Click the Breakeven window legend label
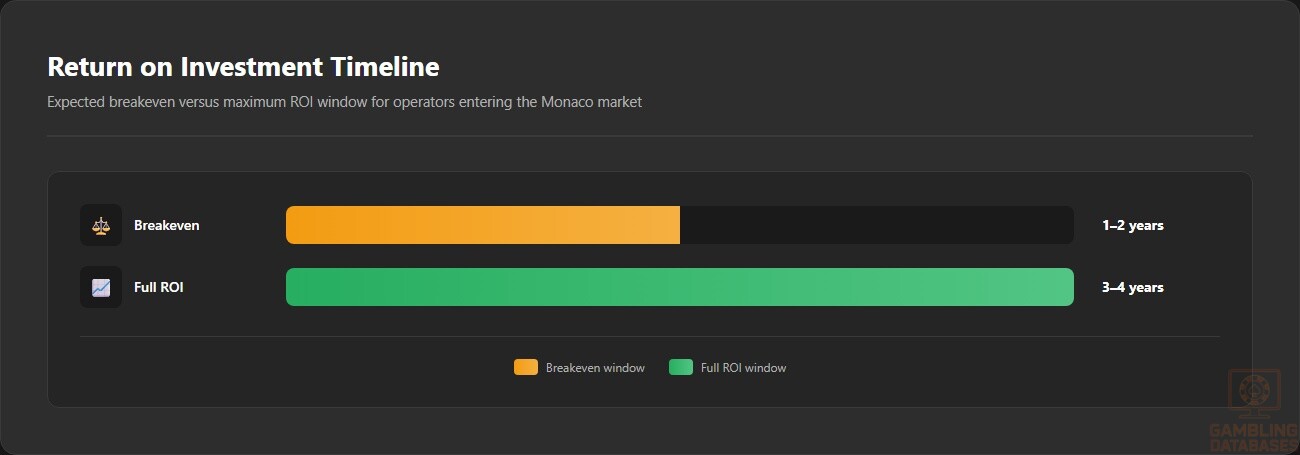Screen dimensions: 1300x455 595,368
